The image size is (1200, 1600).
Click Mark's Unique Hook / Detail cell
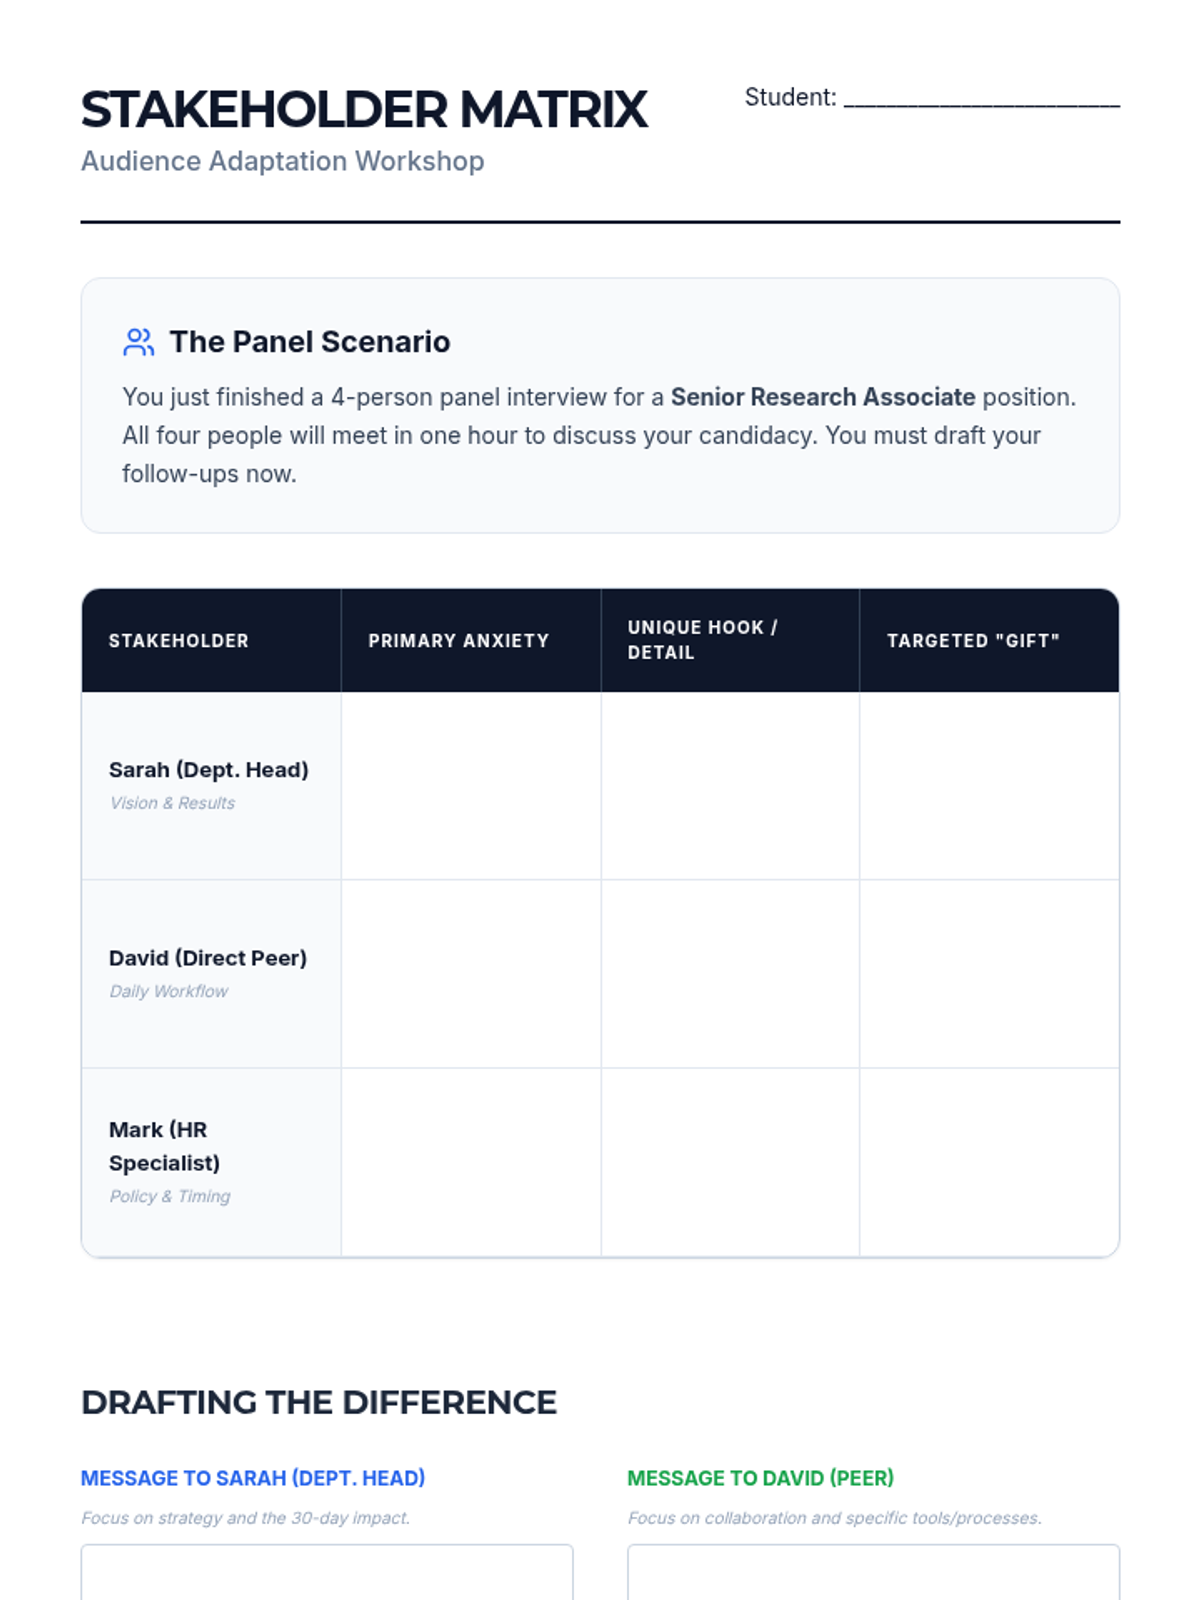click(730, 1162)
